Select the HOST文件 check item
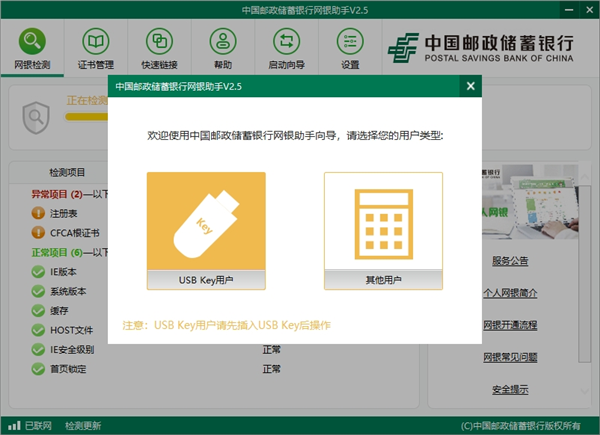 pos(70,330)
